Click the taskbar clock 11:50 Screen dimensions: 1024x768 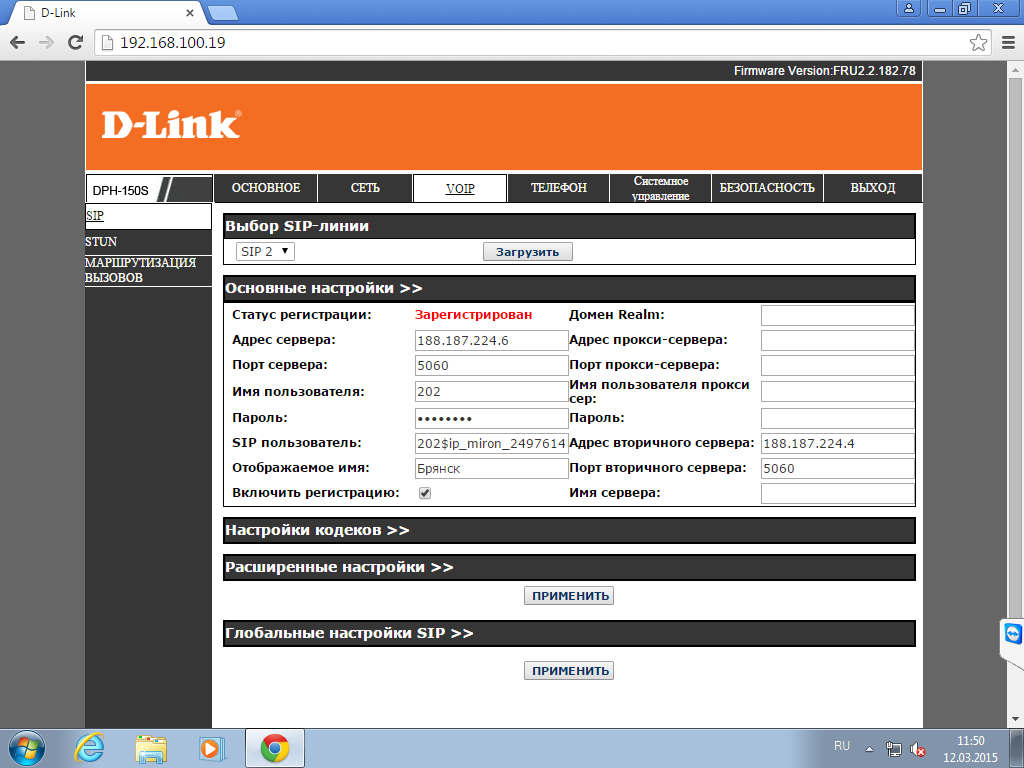970,741
